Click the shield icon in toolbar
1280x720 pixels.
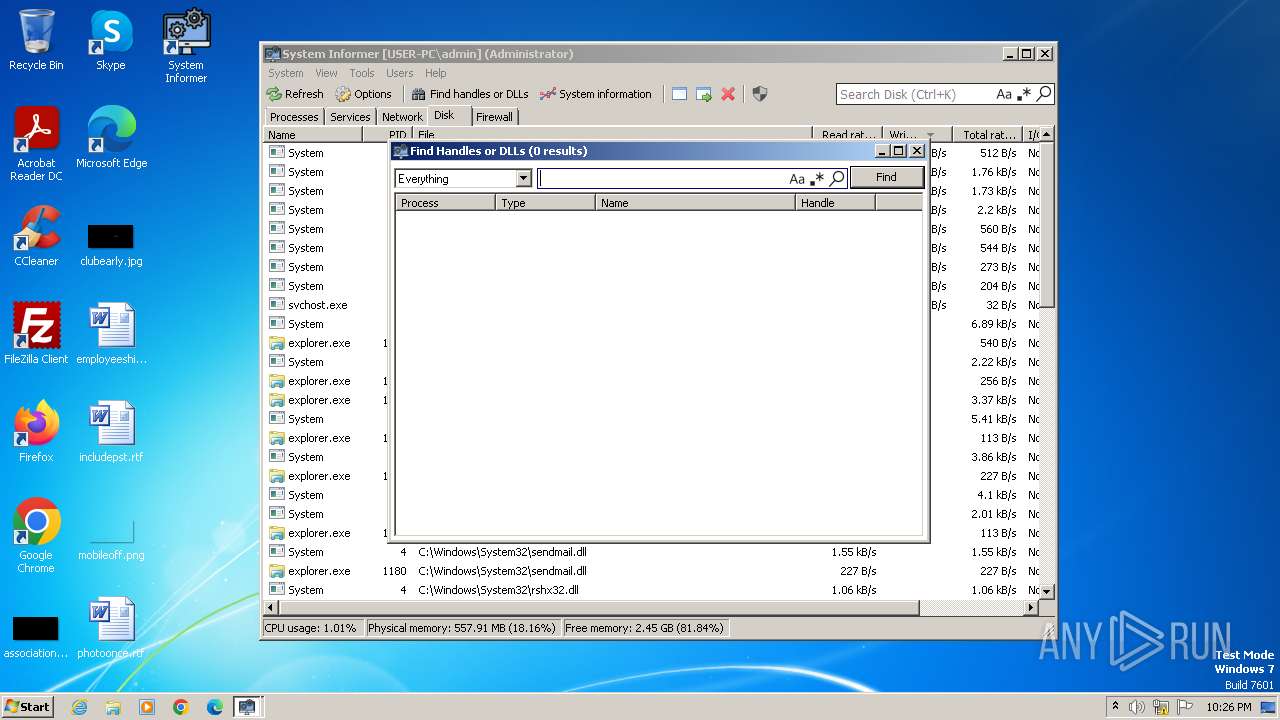point(760,94)
